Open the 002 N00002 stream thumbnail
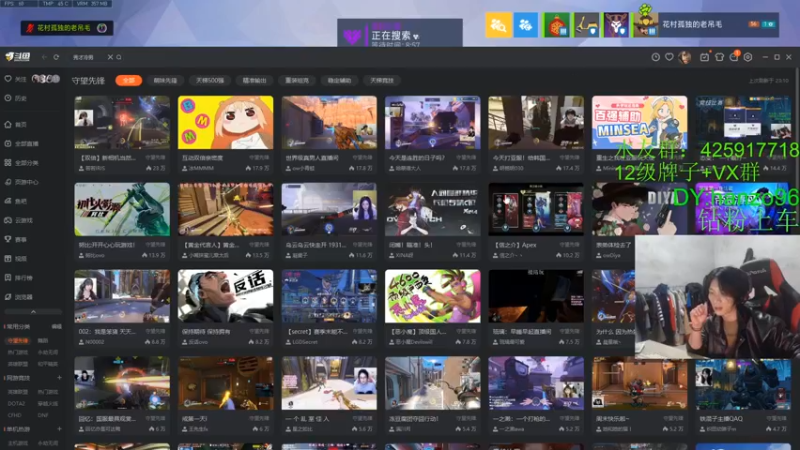This screenshot has height=450, width=800. (122, 296)
